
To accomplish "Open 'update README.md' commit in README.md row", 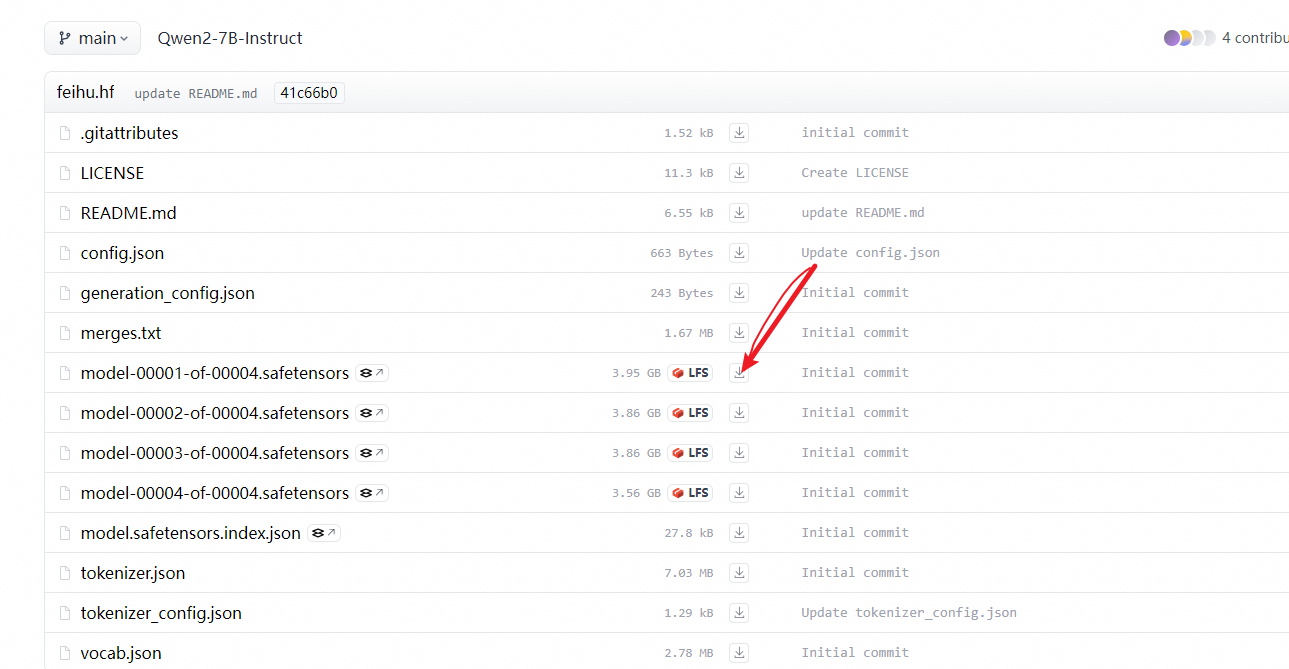I will [863, 213].
